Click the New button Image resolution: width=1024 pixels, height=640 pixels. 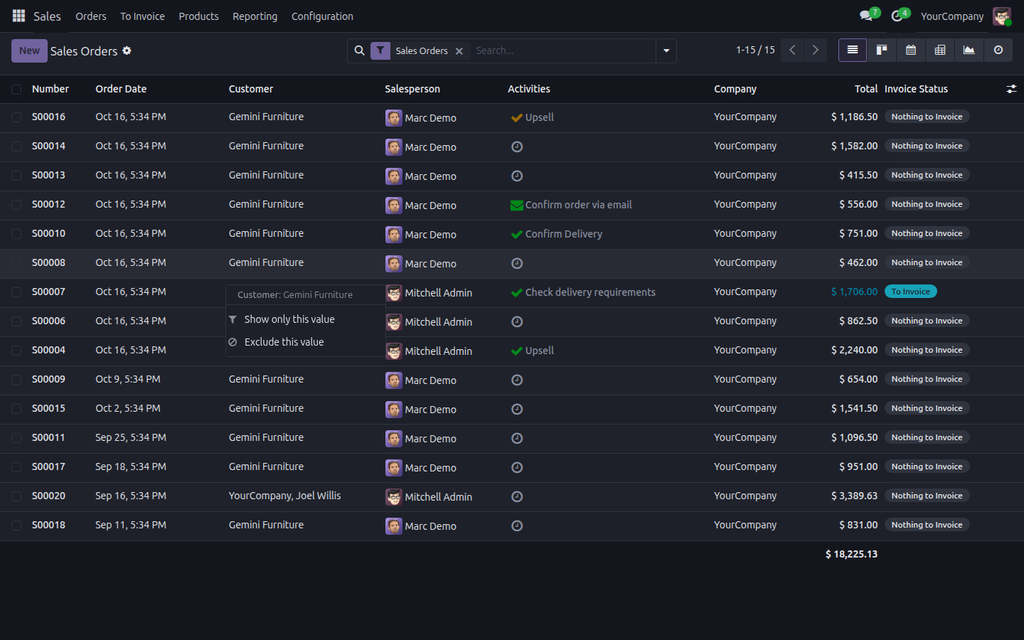pos(29,50)
